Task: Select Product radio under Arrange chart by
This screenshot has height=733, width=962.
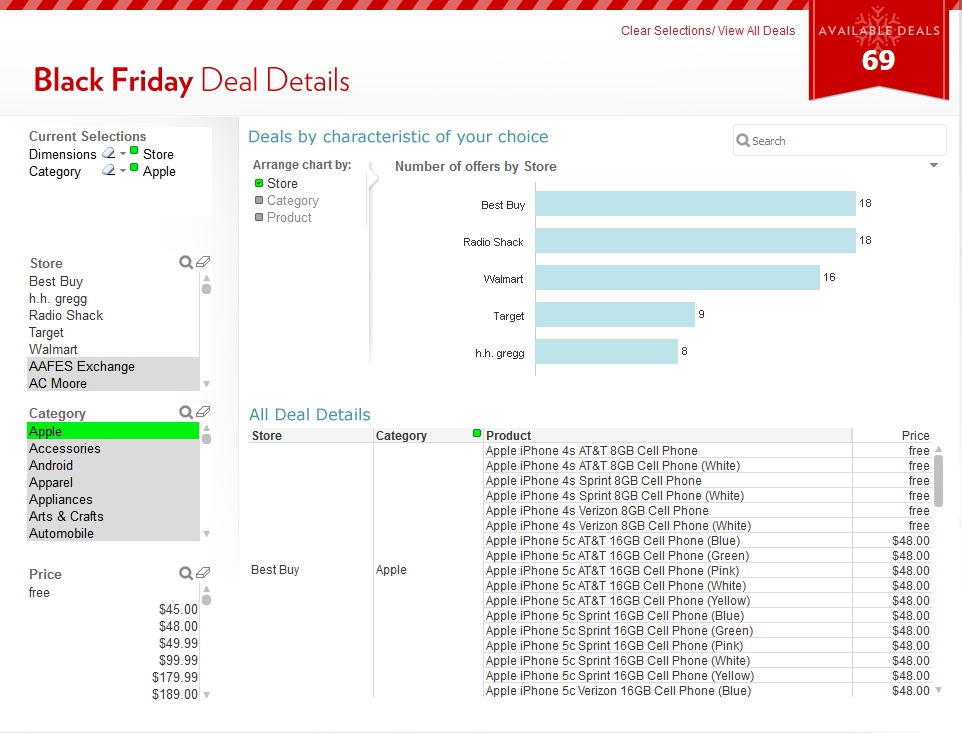Action: (259, 217)
